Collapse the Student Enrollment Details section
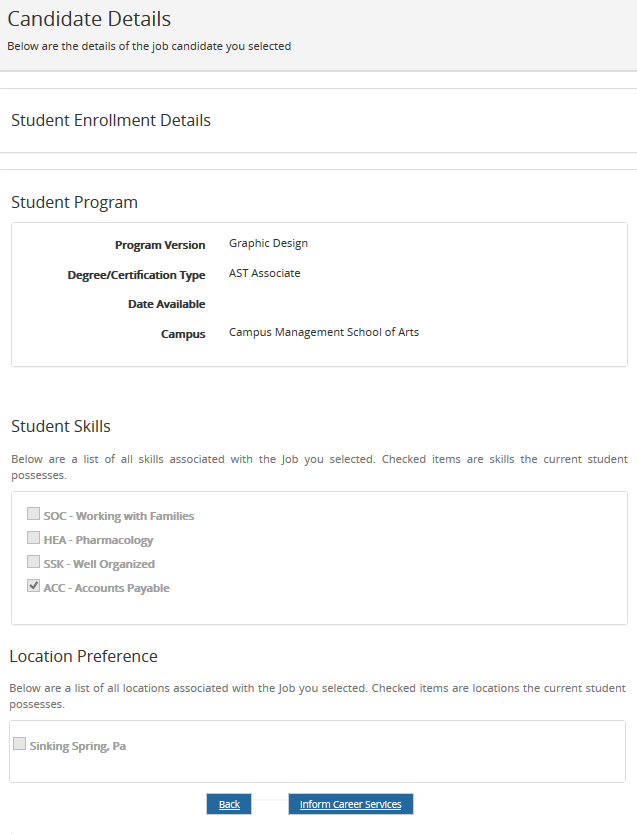 (110, 120)
